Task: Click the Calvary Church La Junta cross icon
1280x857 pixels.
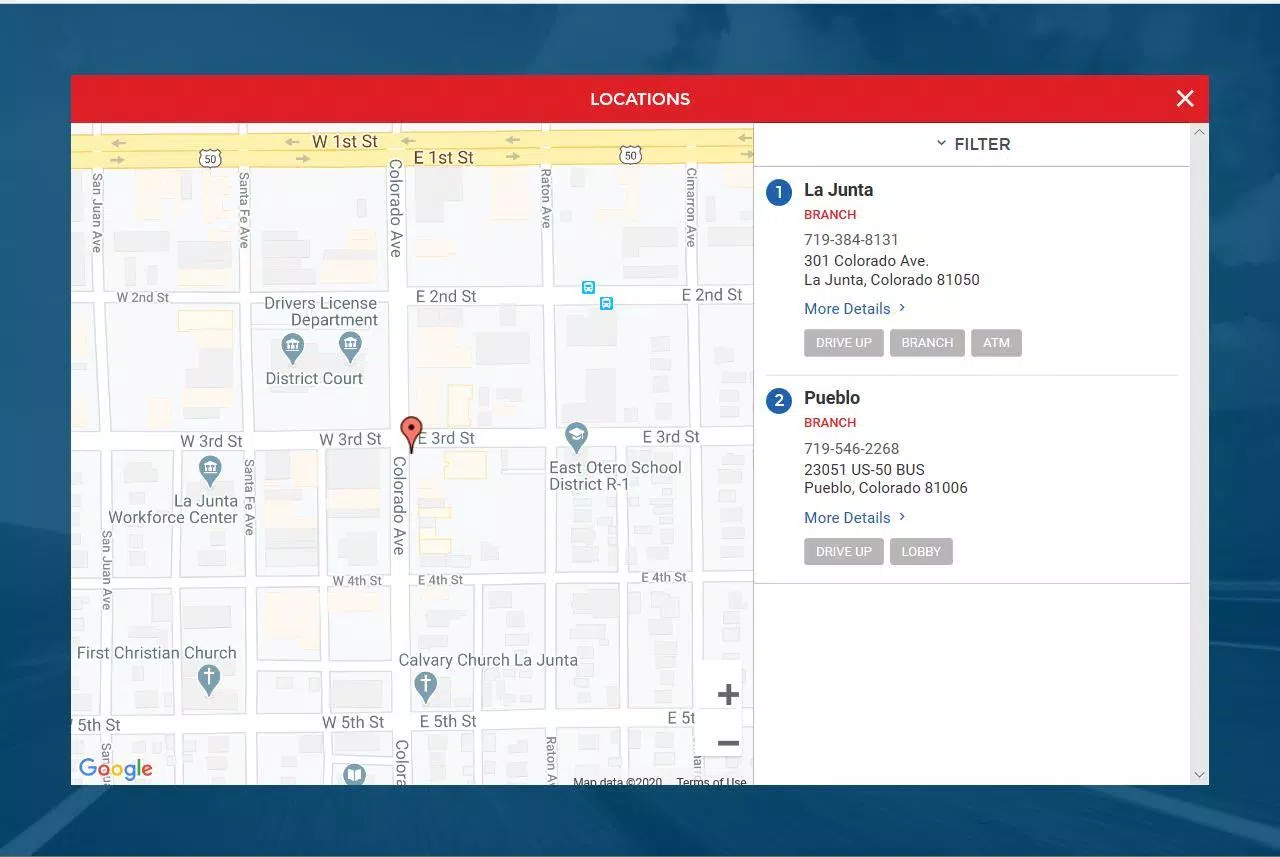Action: point(426,686)
